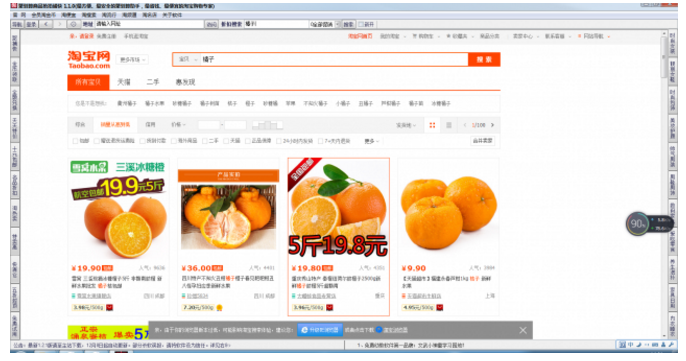686x361 pixels.
Task: Open the 发货地 location dropdown
Action: (406, 125)
